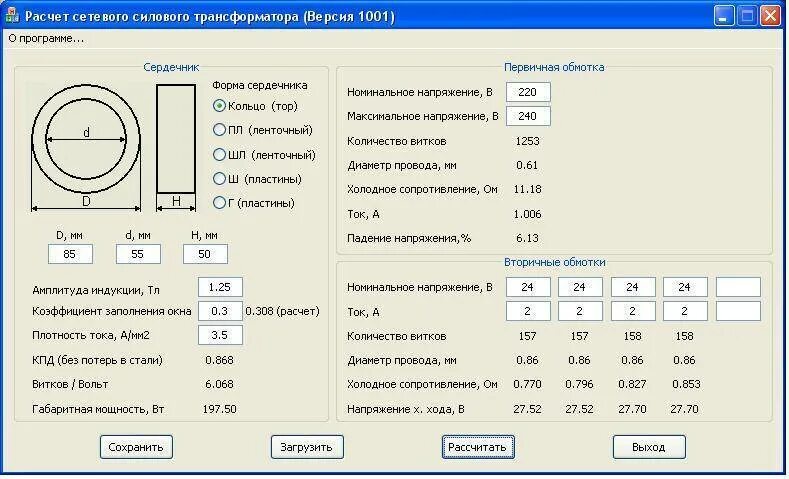Viewport: 789px width, 479px height.
Task: Click fourth secondary voltage field 24
Action: [x=685, y=287]
